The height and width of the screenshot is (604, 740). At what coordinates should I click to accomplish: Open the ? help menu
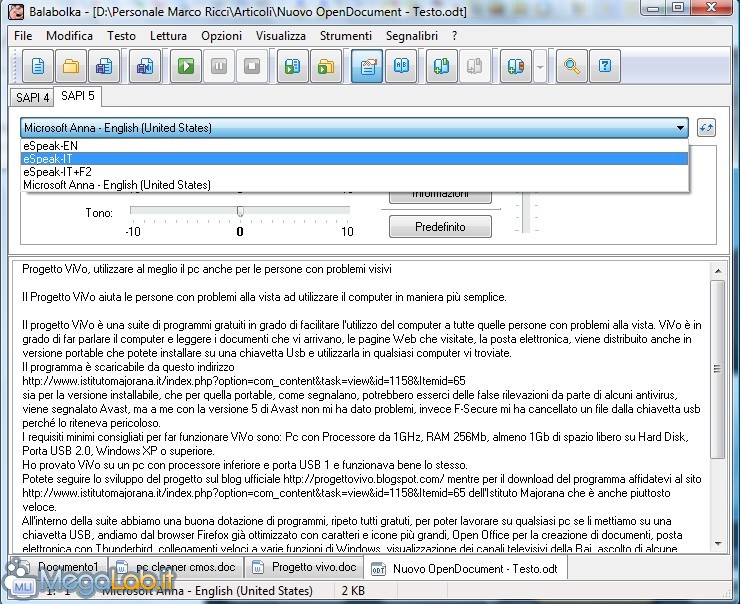pos(454,36)
